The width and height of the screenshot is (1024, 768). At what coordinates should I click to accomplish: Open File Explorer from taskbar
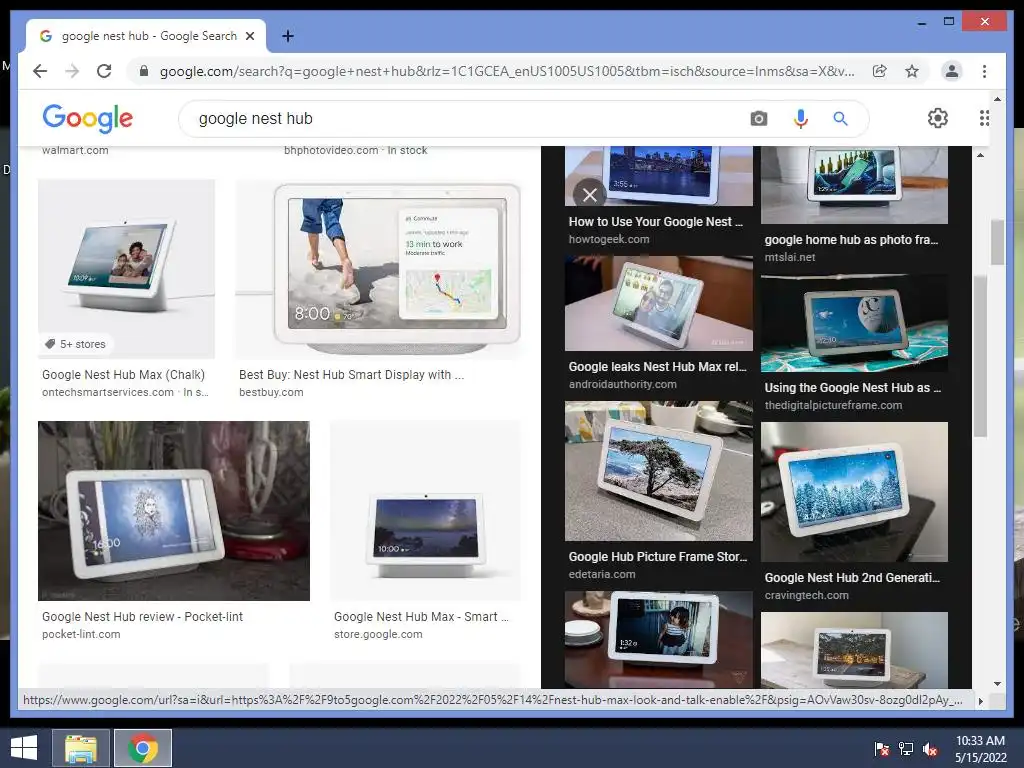coord(80,748)
